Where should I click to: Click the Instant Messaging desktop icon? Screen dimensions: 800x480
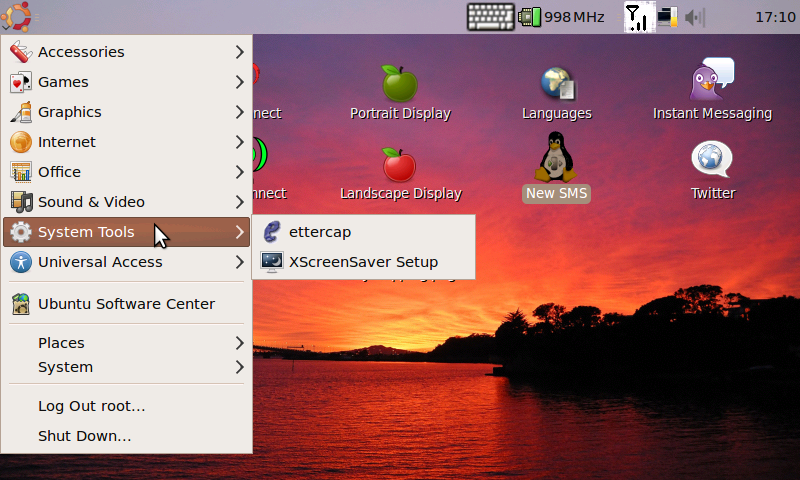(711, 80)
